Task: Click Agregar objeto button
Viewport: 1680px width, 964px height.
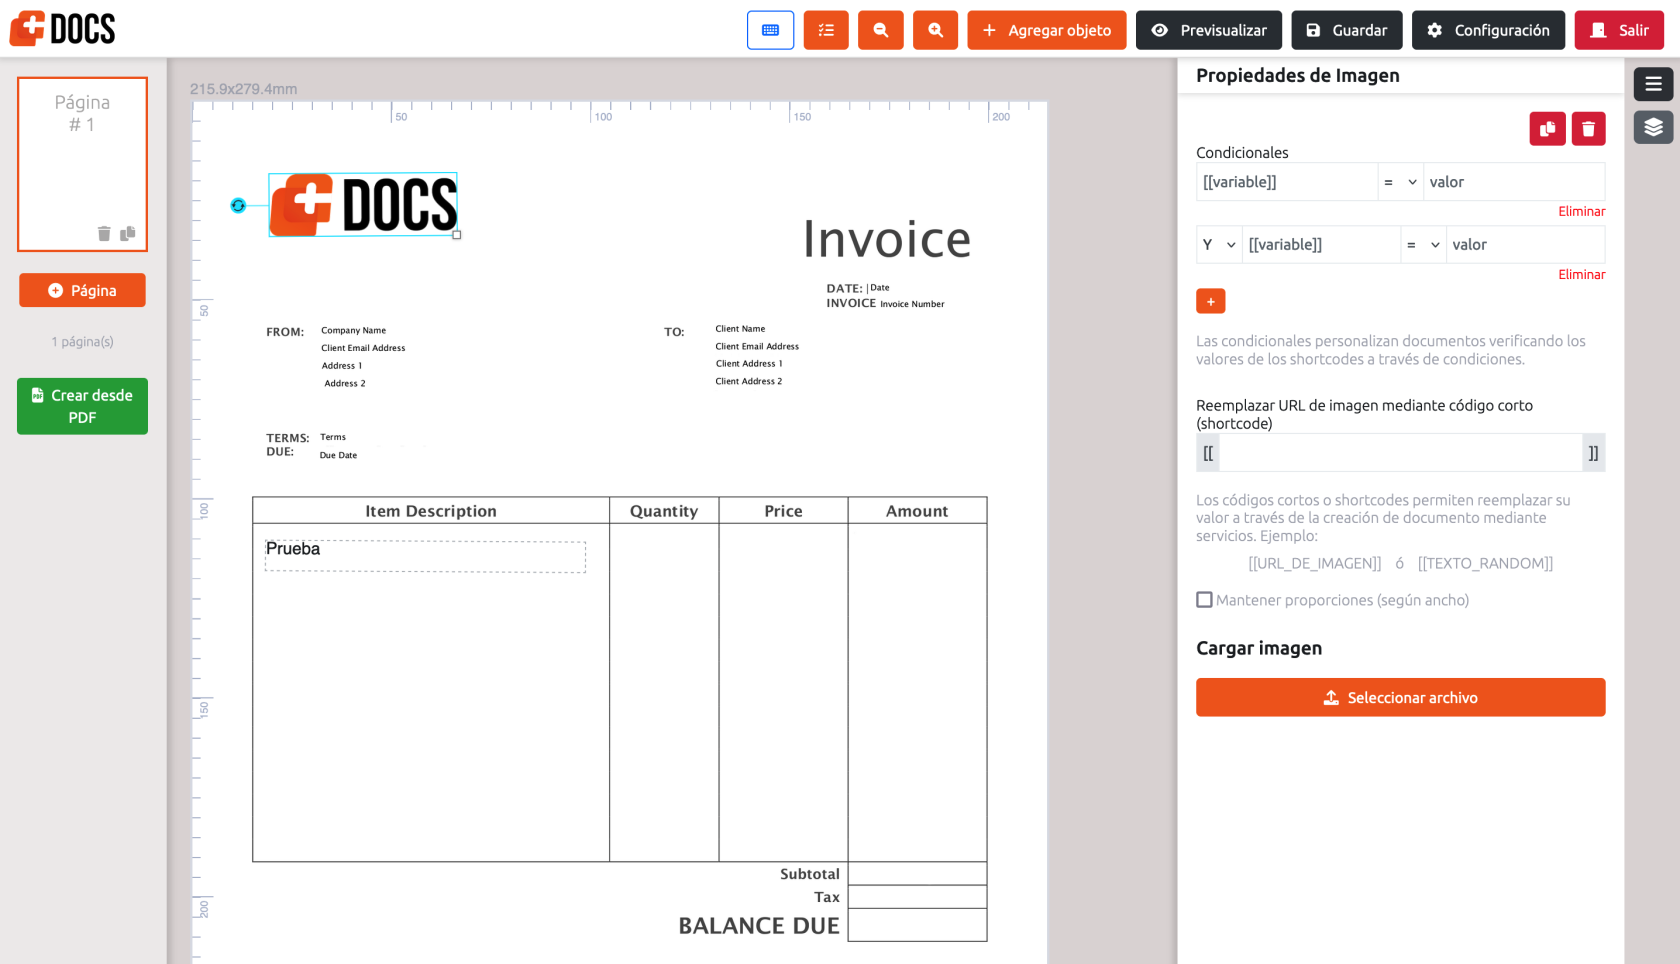Action: click(1046, 30)
